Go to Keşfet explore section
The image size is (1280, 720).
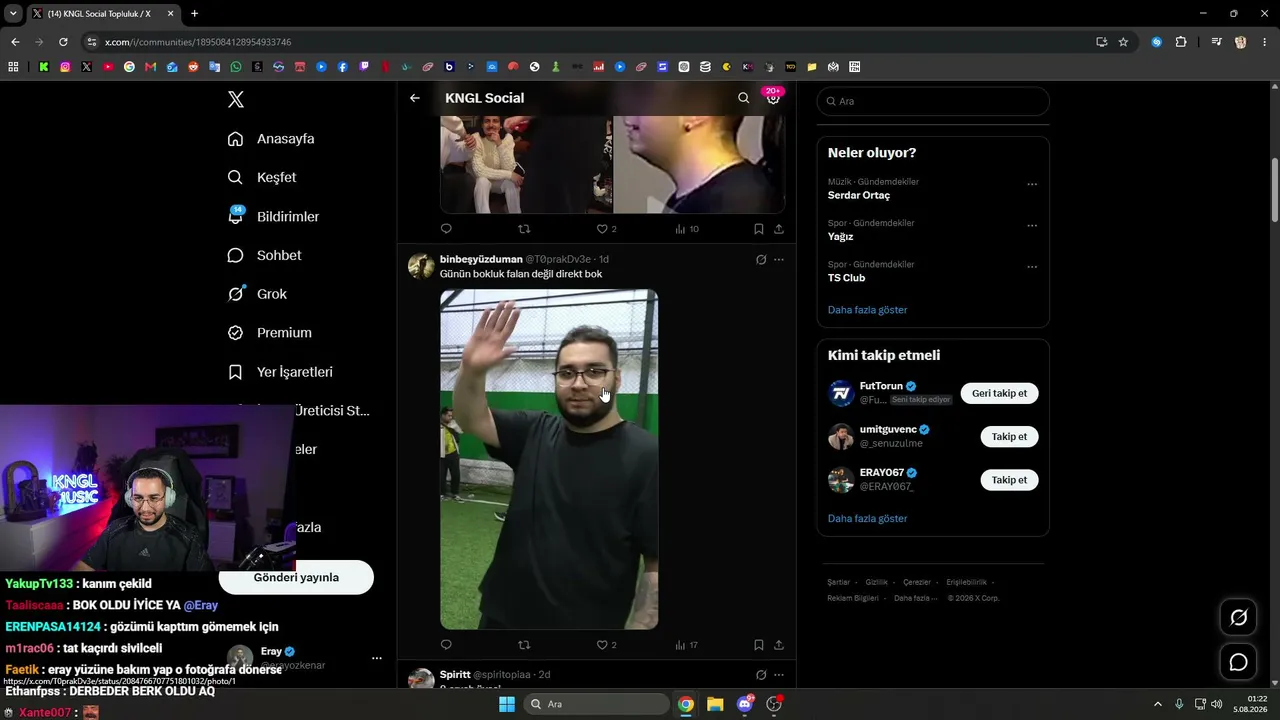[262, 178]
